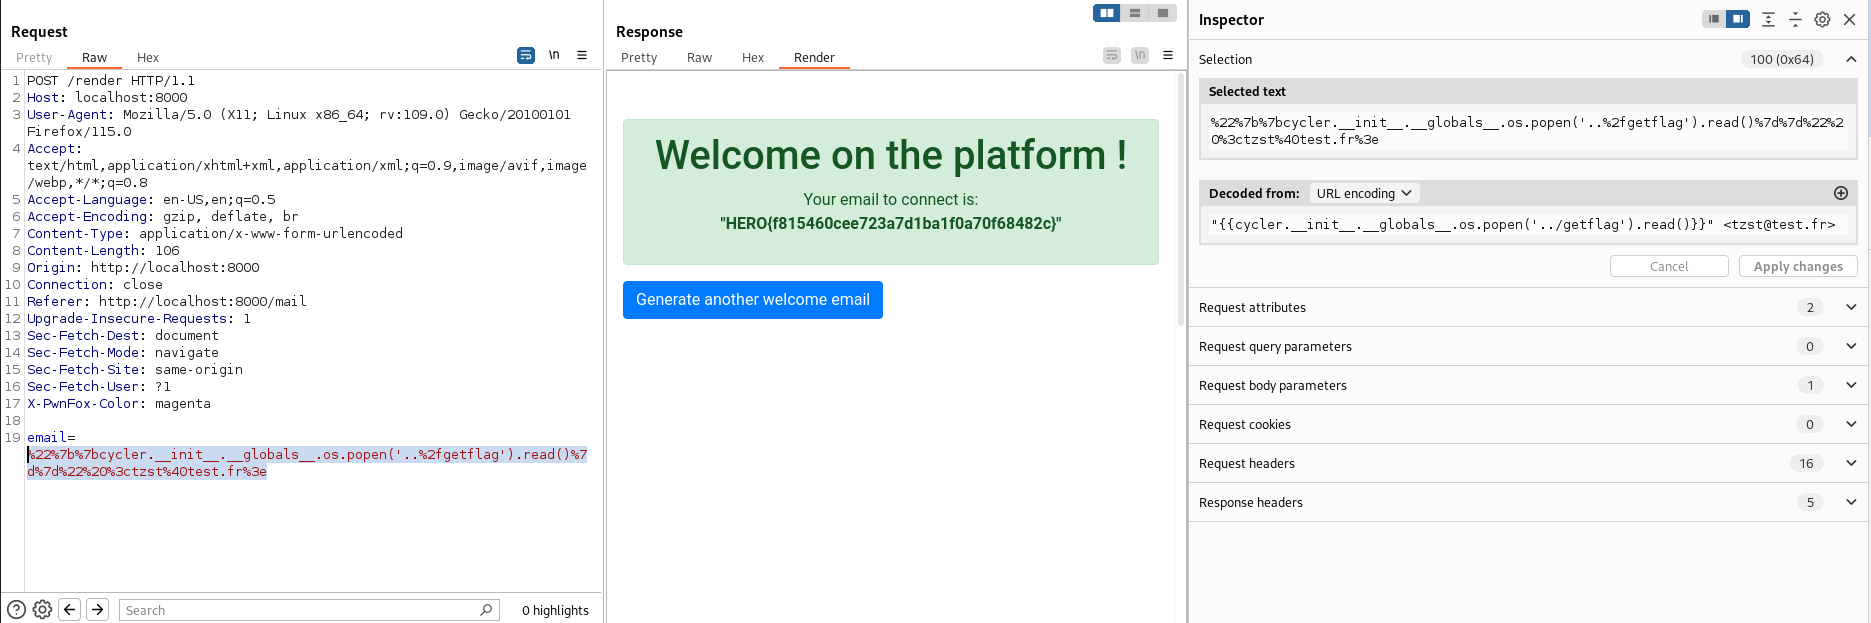
Task: Click the Connection: close header line
Action: [x=95, y=285]
